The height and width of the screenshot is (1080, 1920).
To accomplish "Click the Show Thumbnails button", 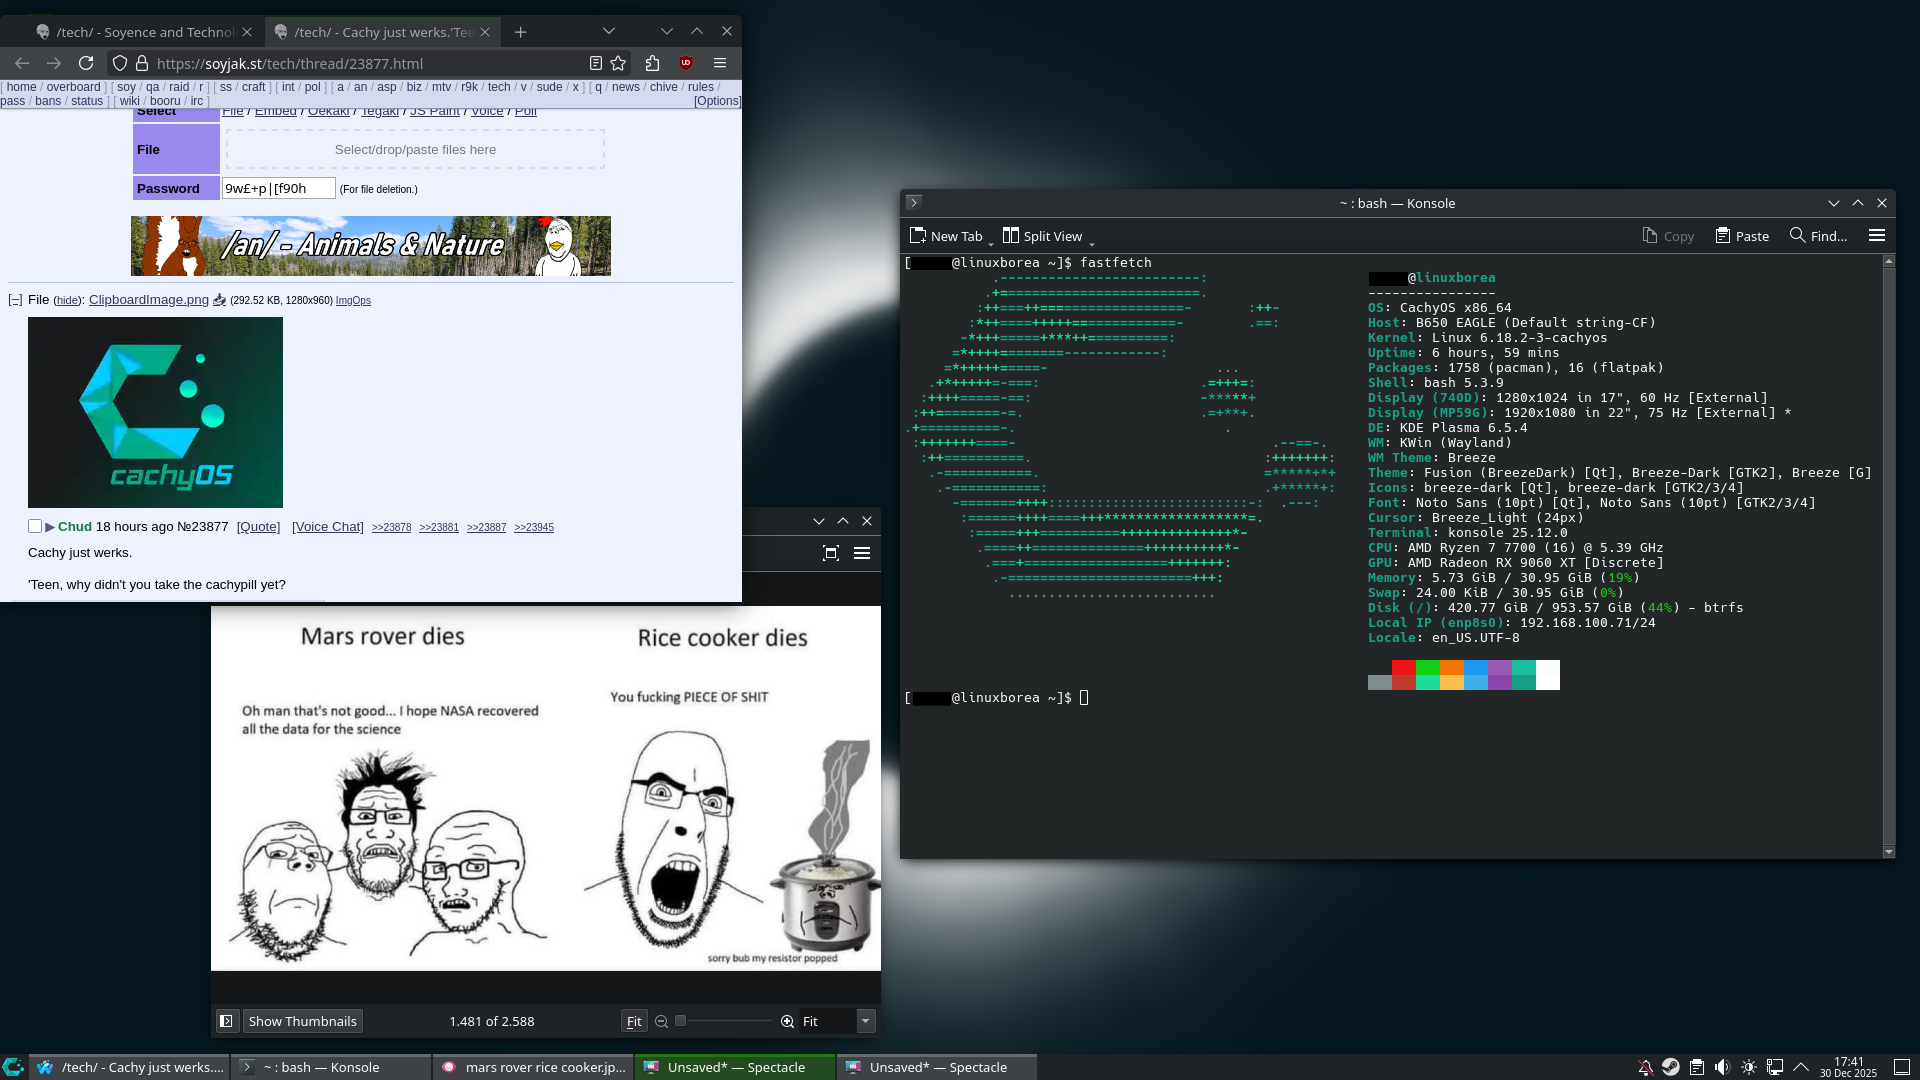I will coord(302,1021).
